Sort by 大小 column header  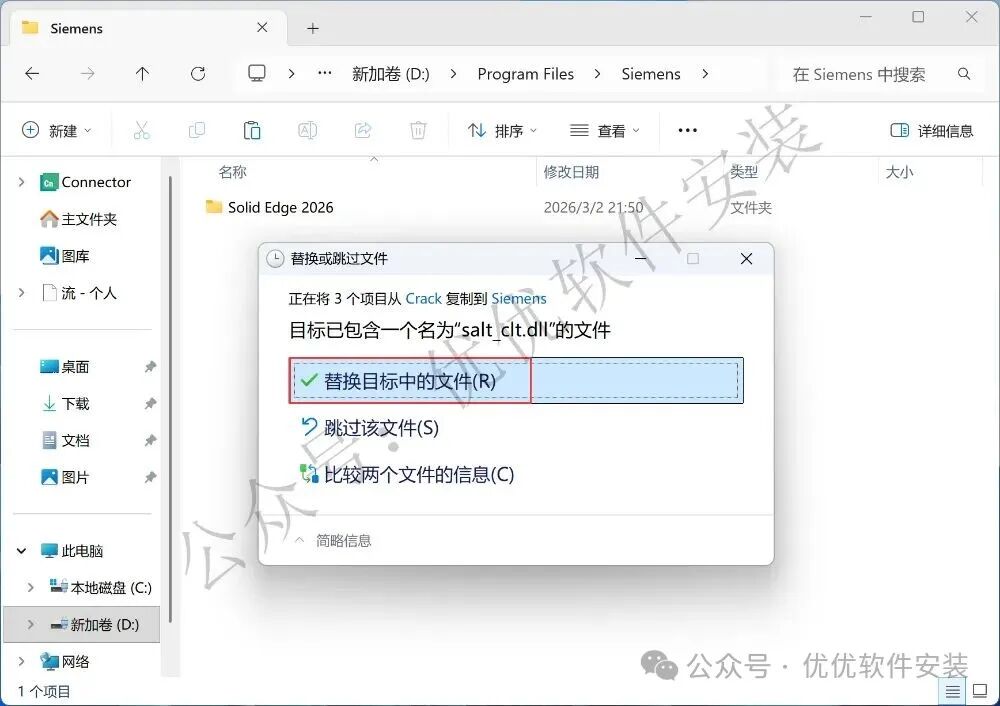click(x=899, y=172)
